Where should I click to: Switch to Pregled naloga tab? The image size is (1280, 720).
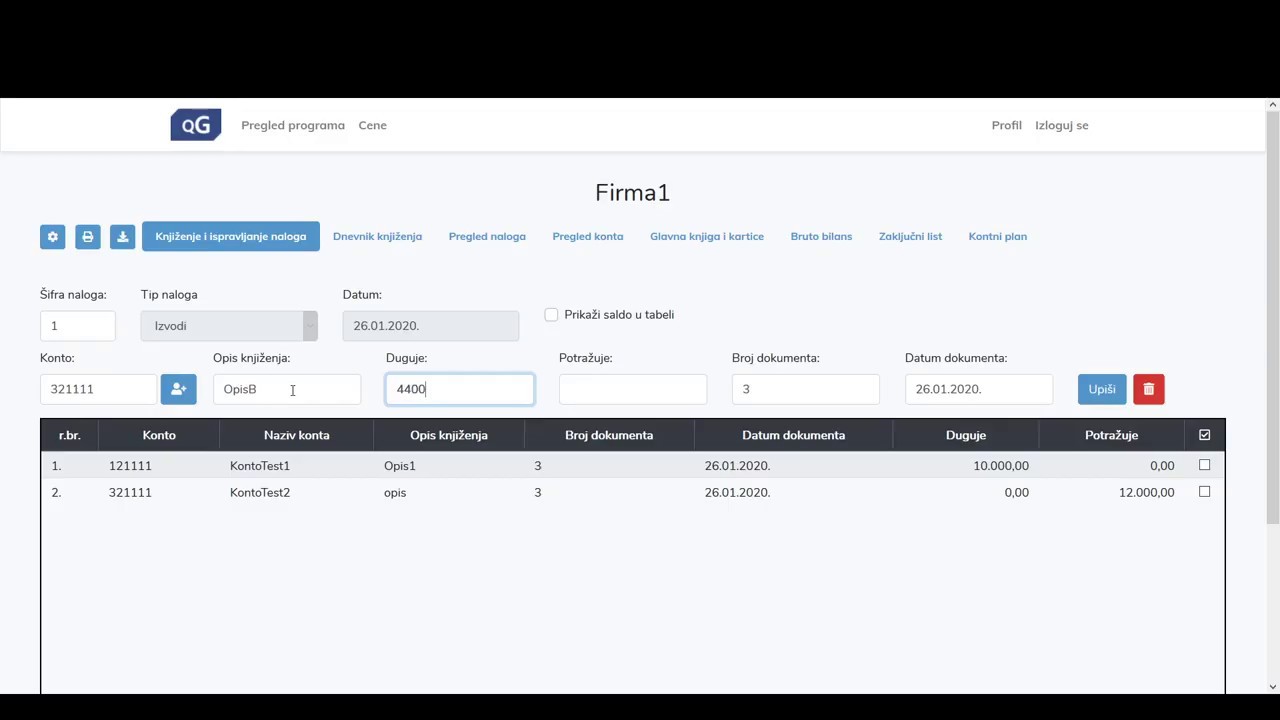[x=487, y=237]
